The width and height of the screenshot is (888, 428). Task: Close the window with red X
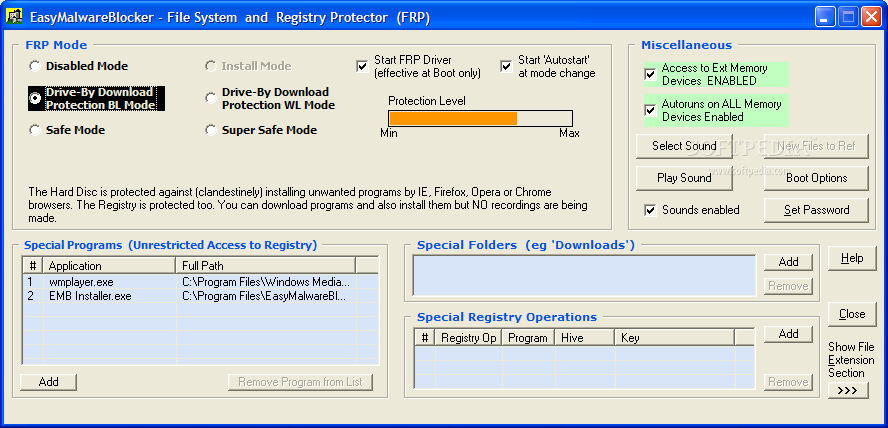click(x=871, y=18)
